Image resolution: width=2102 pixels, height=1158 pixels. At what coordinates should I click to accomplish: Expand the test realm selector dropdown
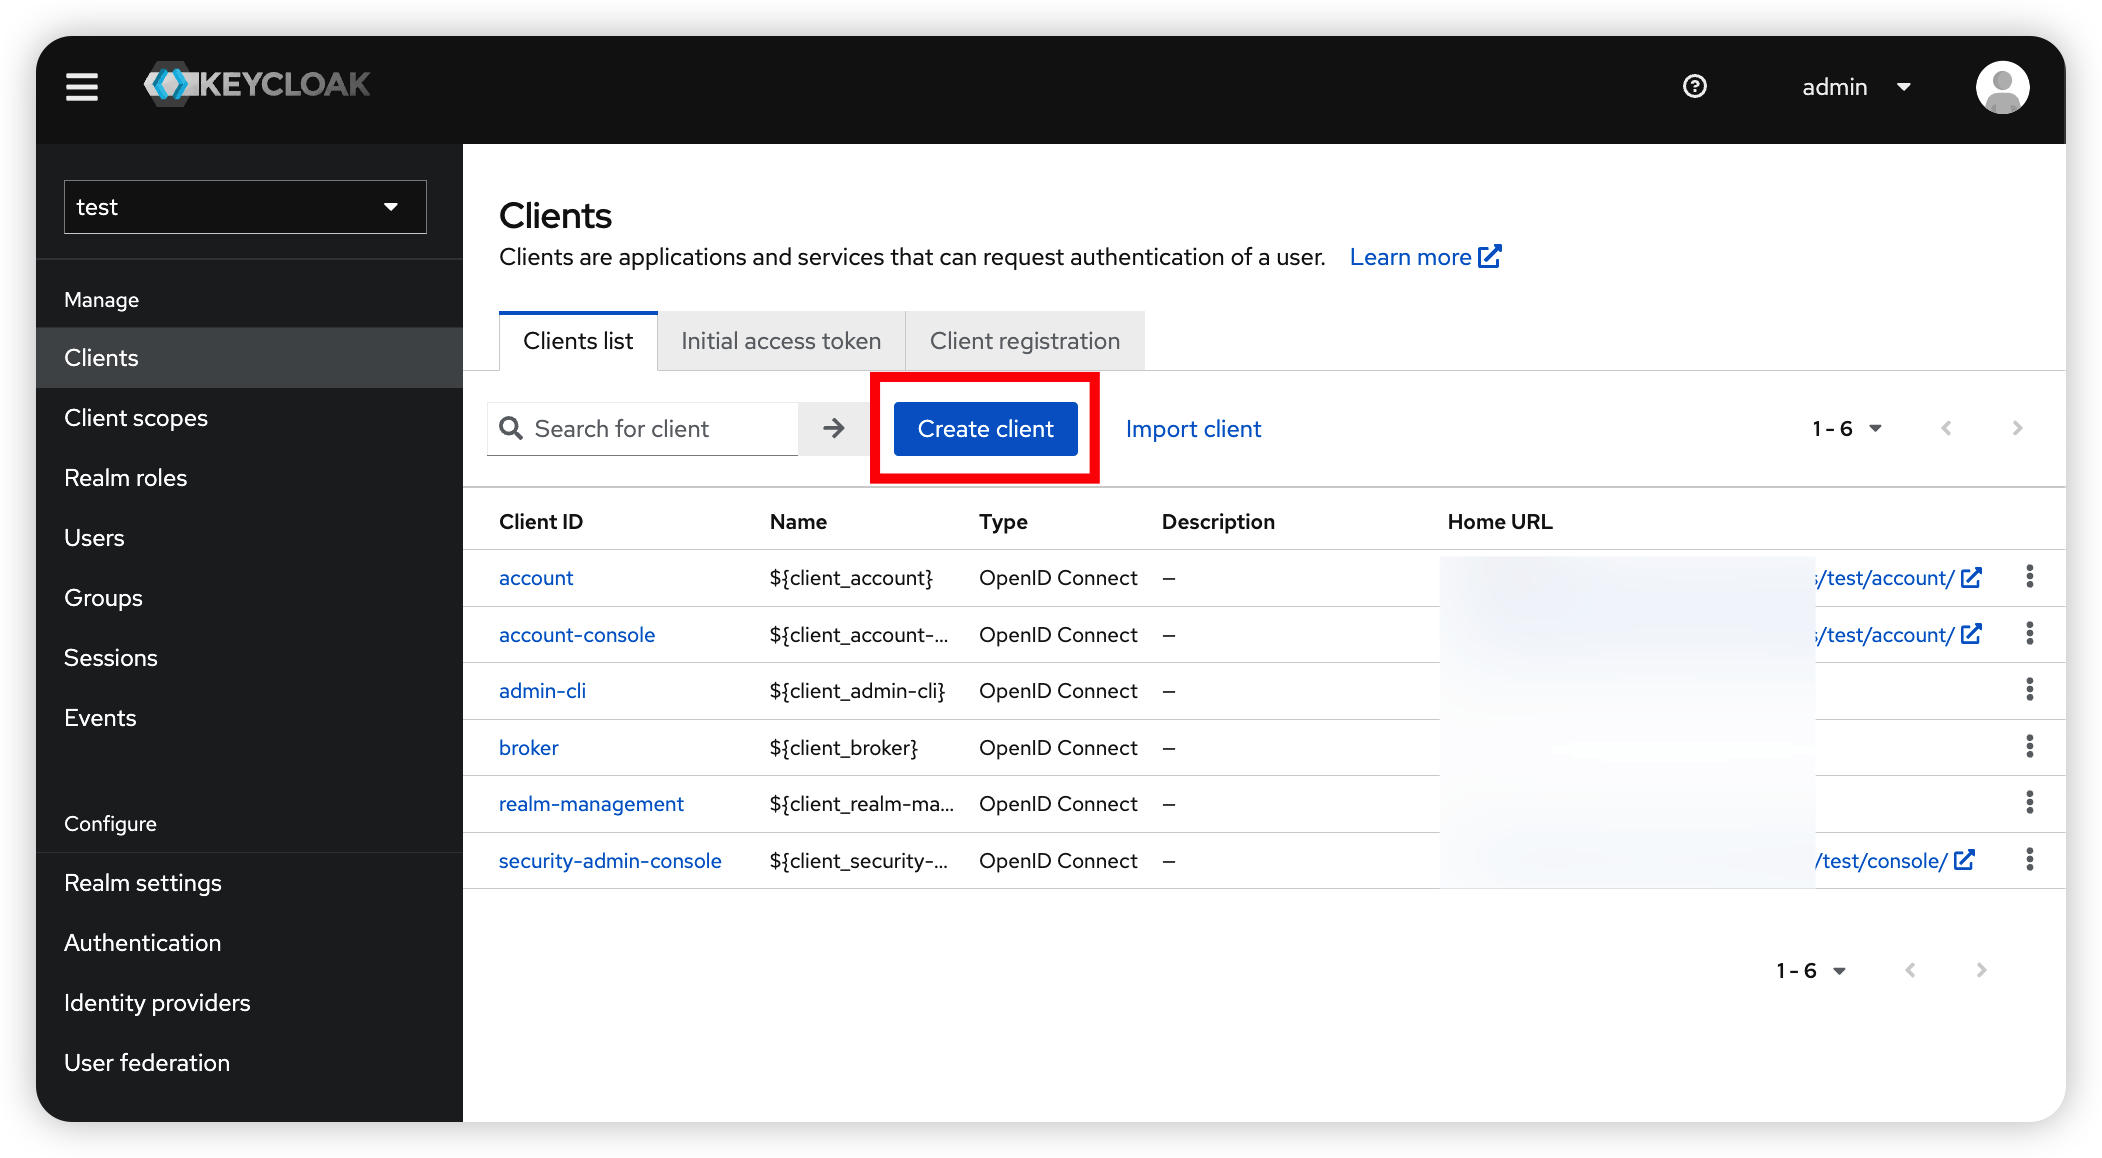point(245,207)
